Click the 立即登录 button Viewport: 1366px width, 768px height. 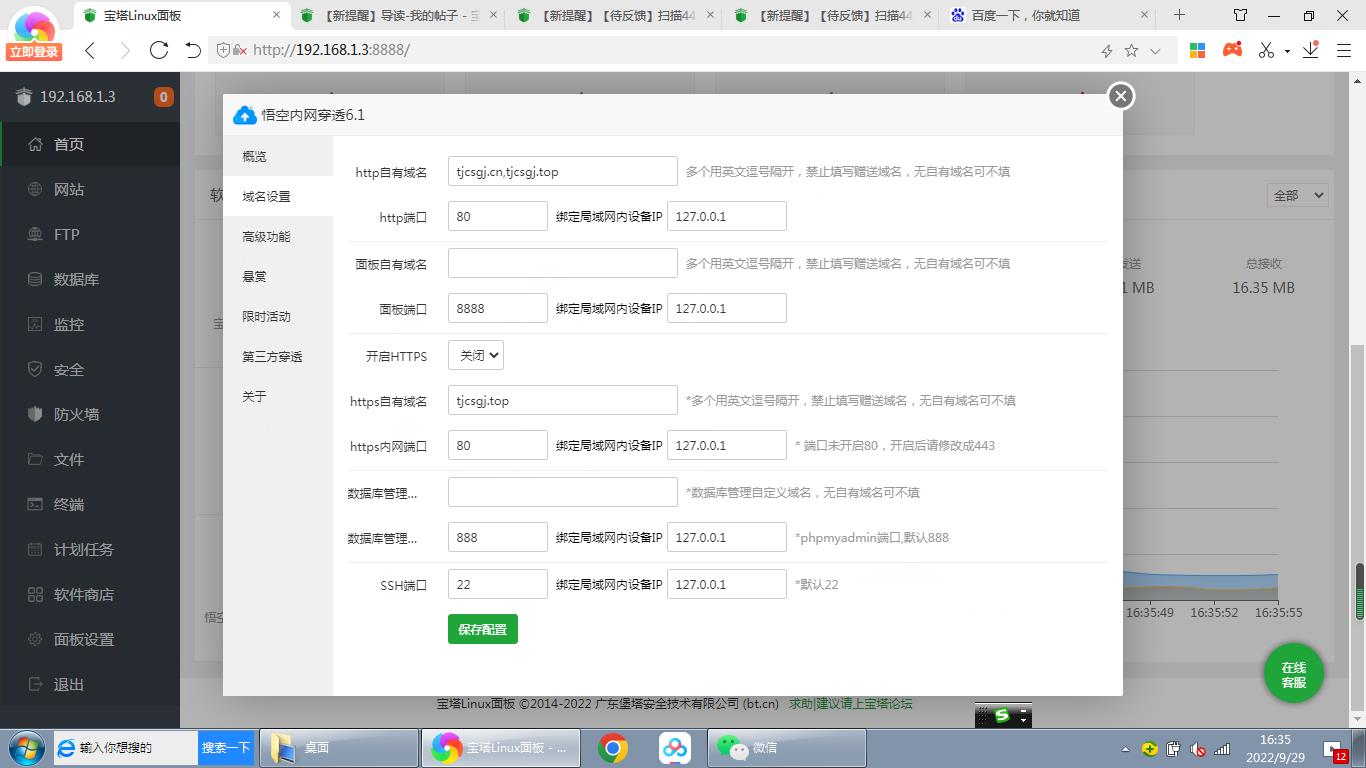pos(35,52)
